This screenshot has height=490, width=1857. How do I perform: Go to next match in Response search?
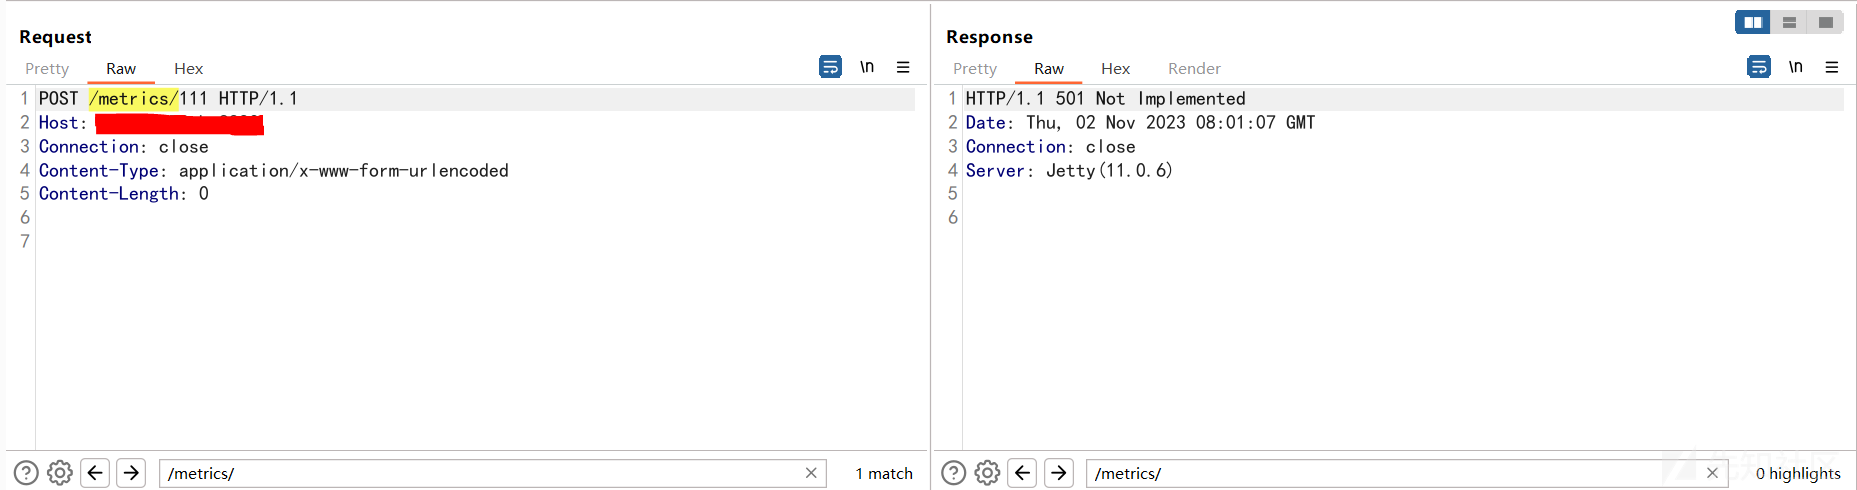click(x=1059, y=473)
